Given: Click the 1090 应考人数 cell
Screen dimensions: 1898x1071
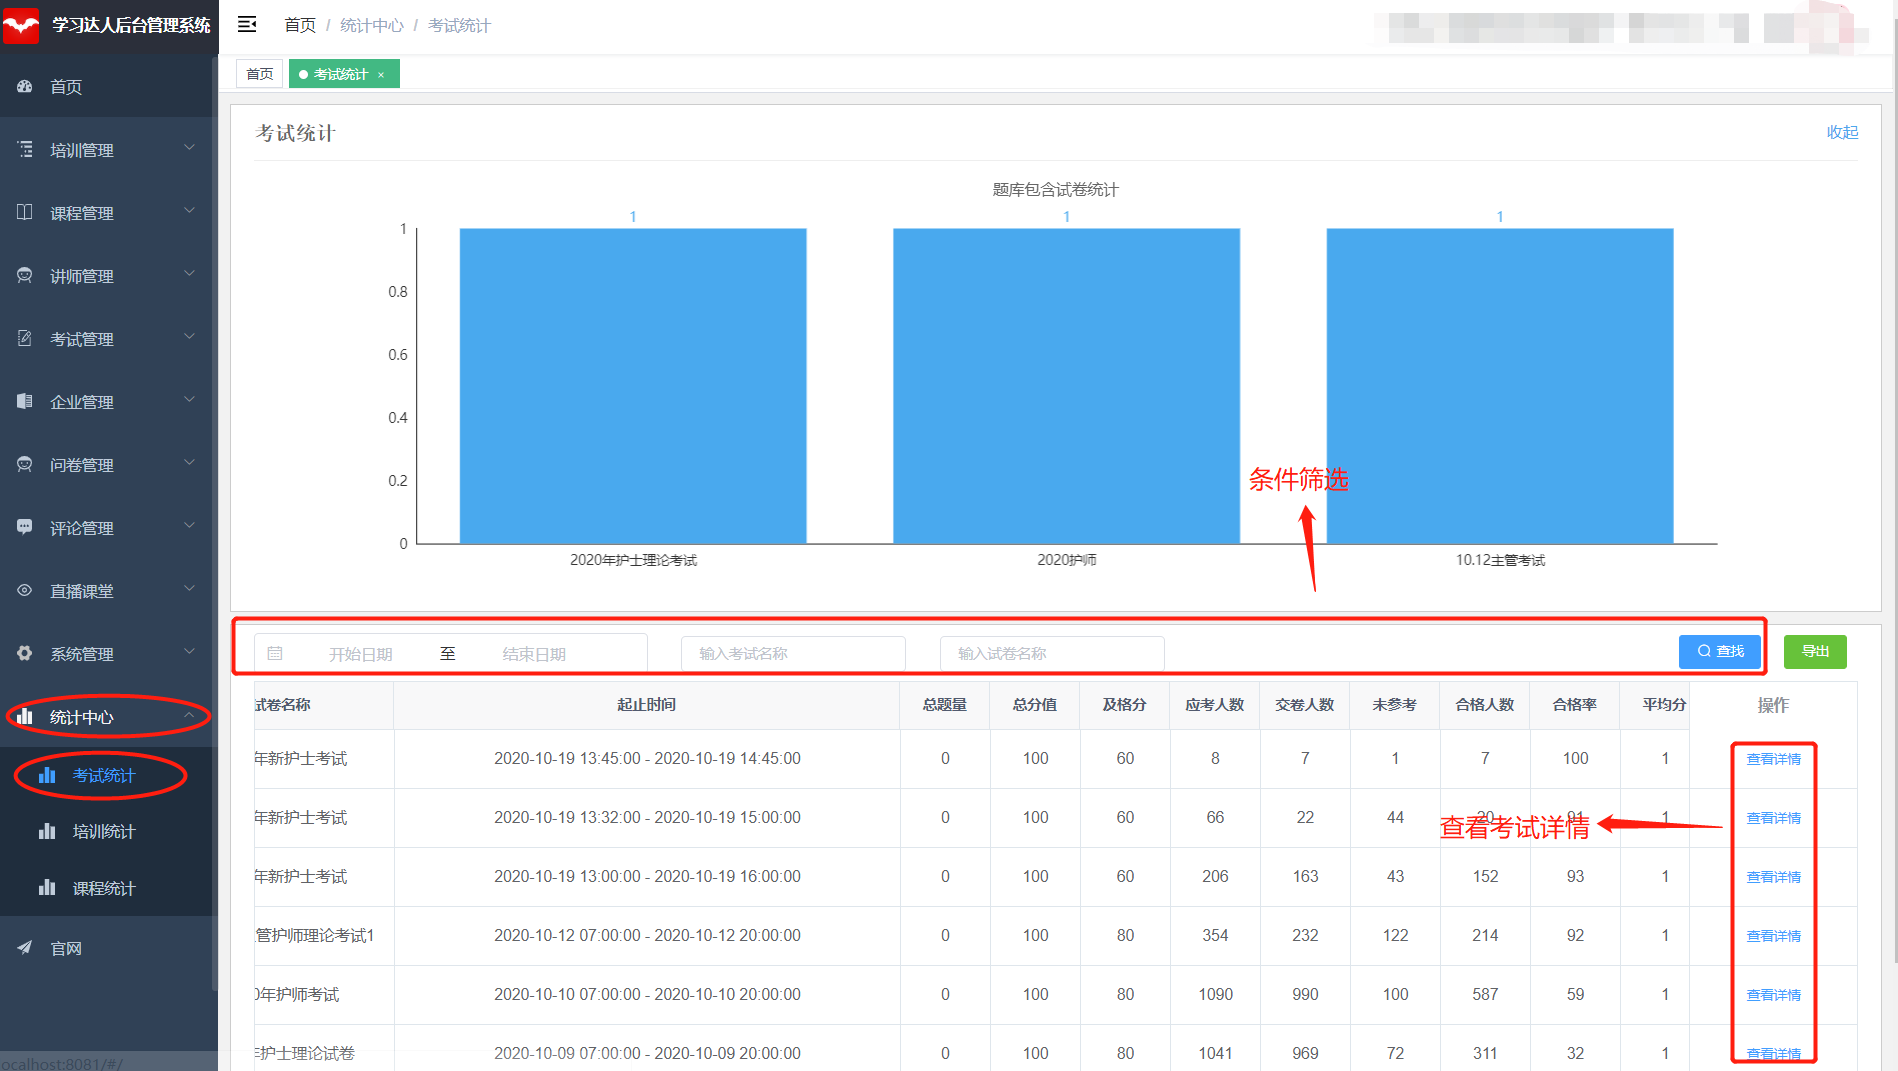Looking at the screenshot, I should [x=1215, y=995].
